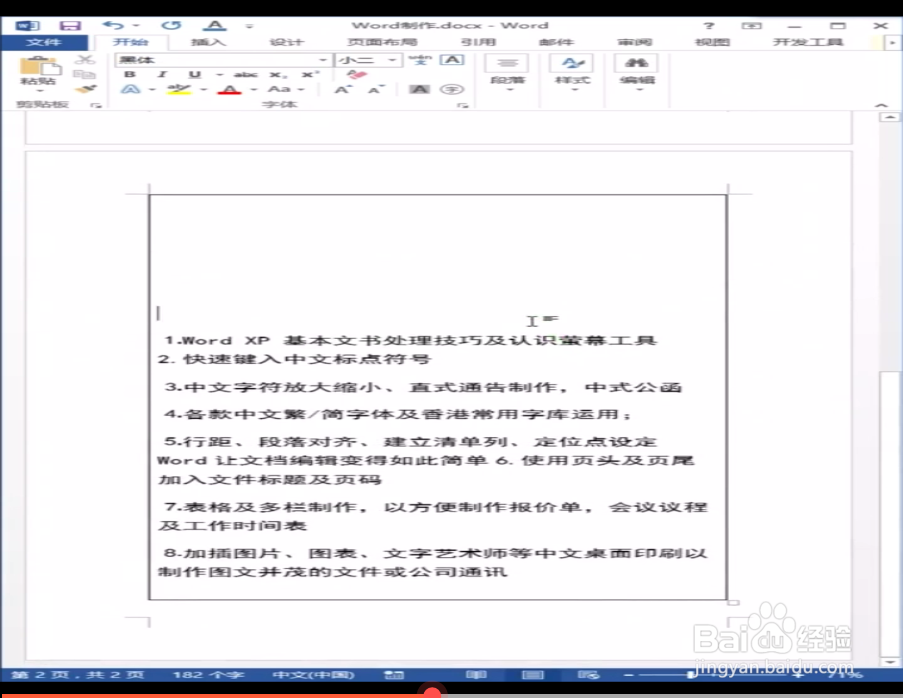The width and height of the screenshot is (903, 698).
Task: Open the 黑体 font name dropdown
Action: [x=322, y=60]
